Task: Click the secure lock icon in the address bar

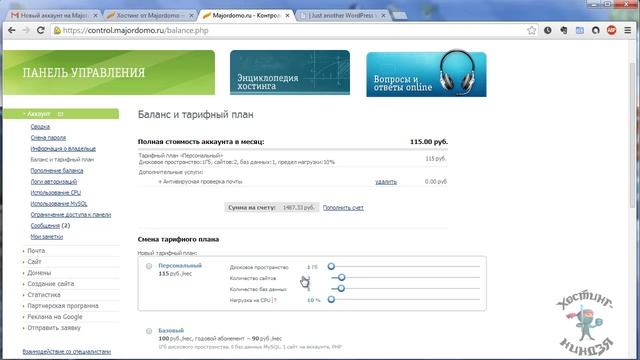Action: click(58, 30)
